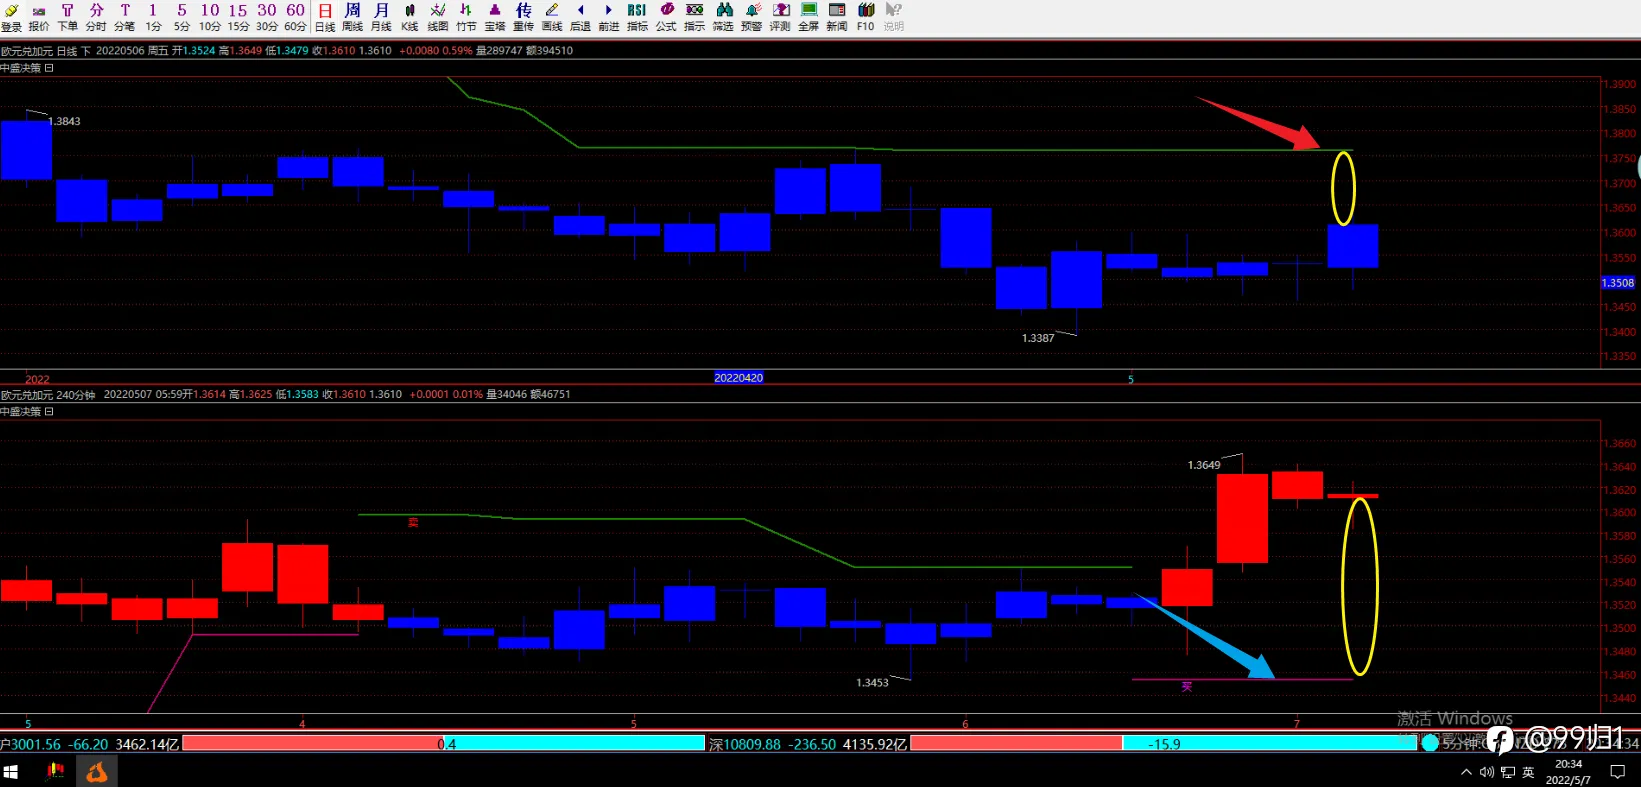Collapse 中盛决策 indicator on daily chart
This screenshot has width=1641, height=787.
click(x=49, y=68)
